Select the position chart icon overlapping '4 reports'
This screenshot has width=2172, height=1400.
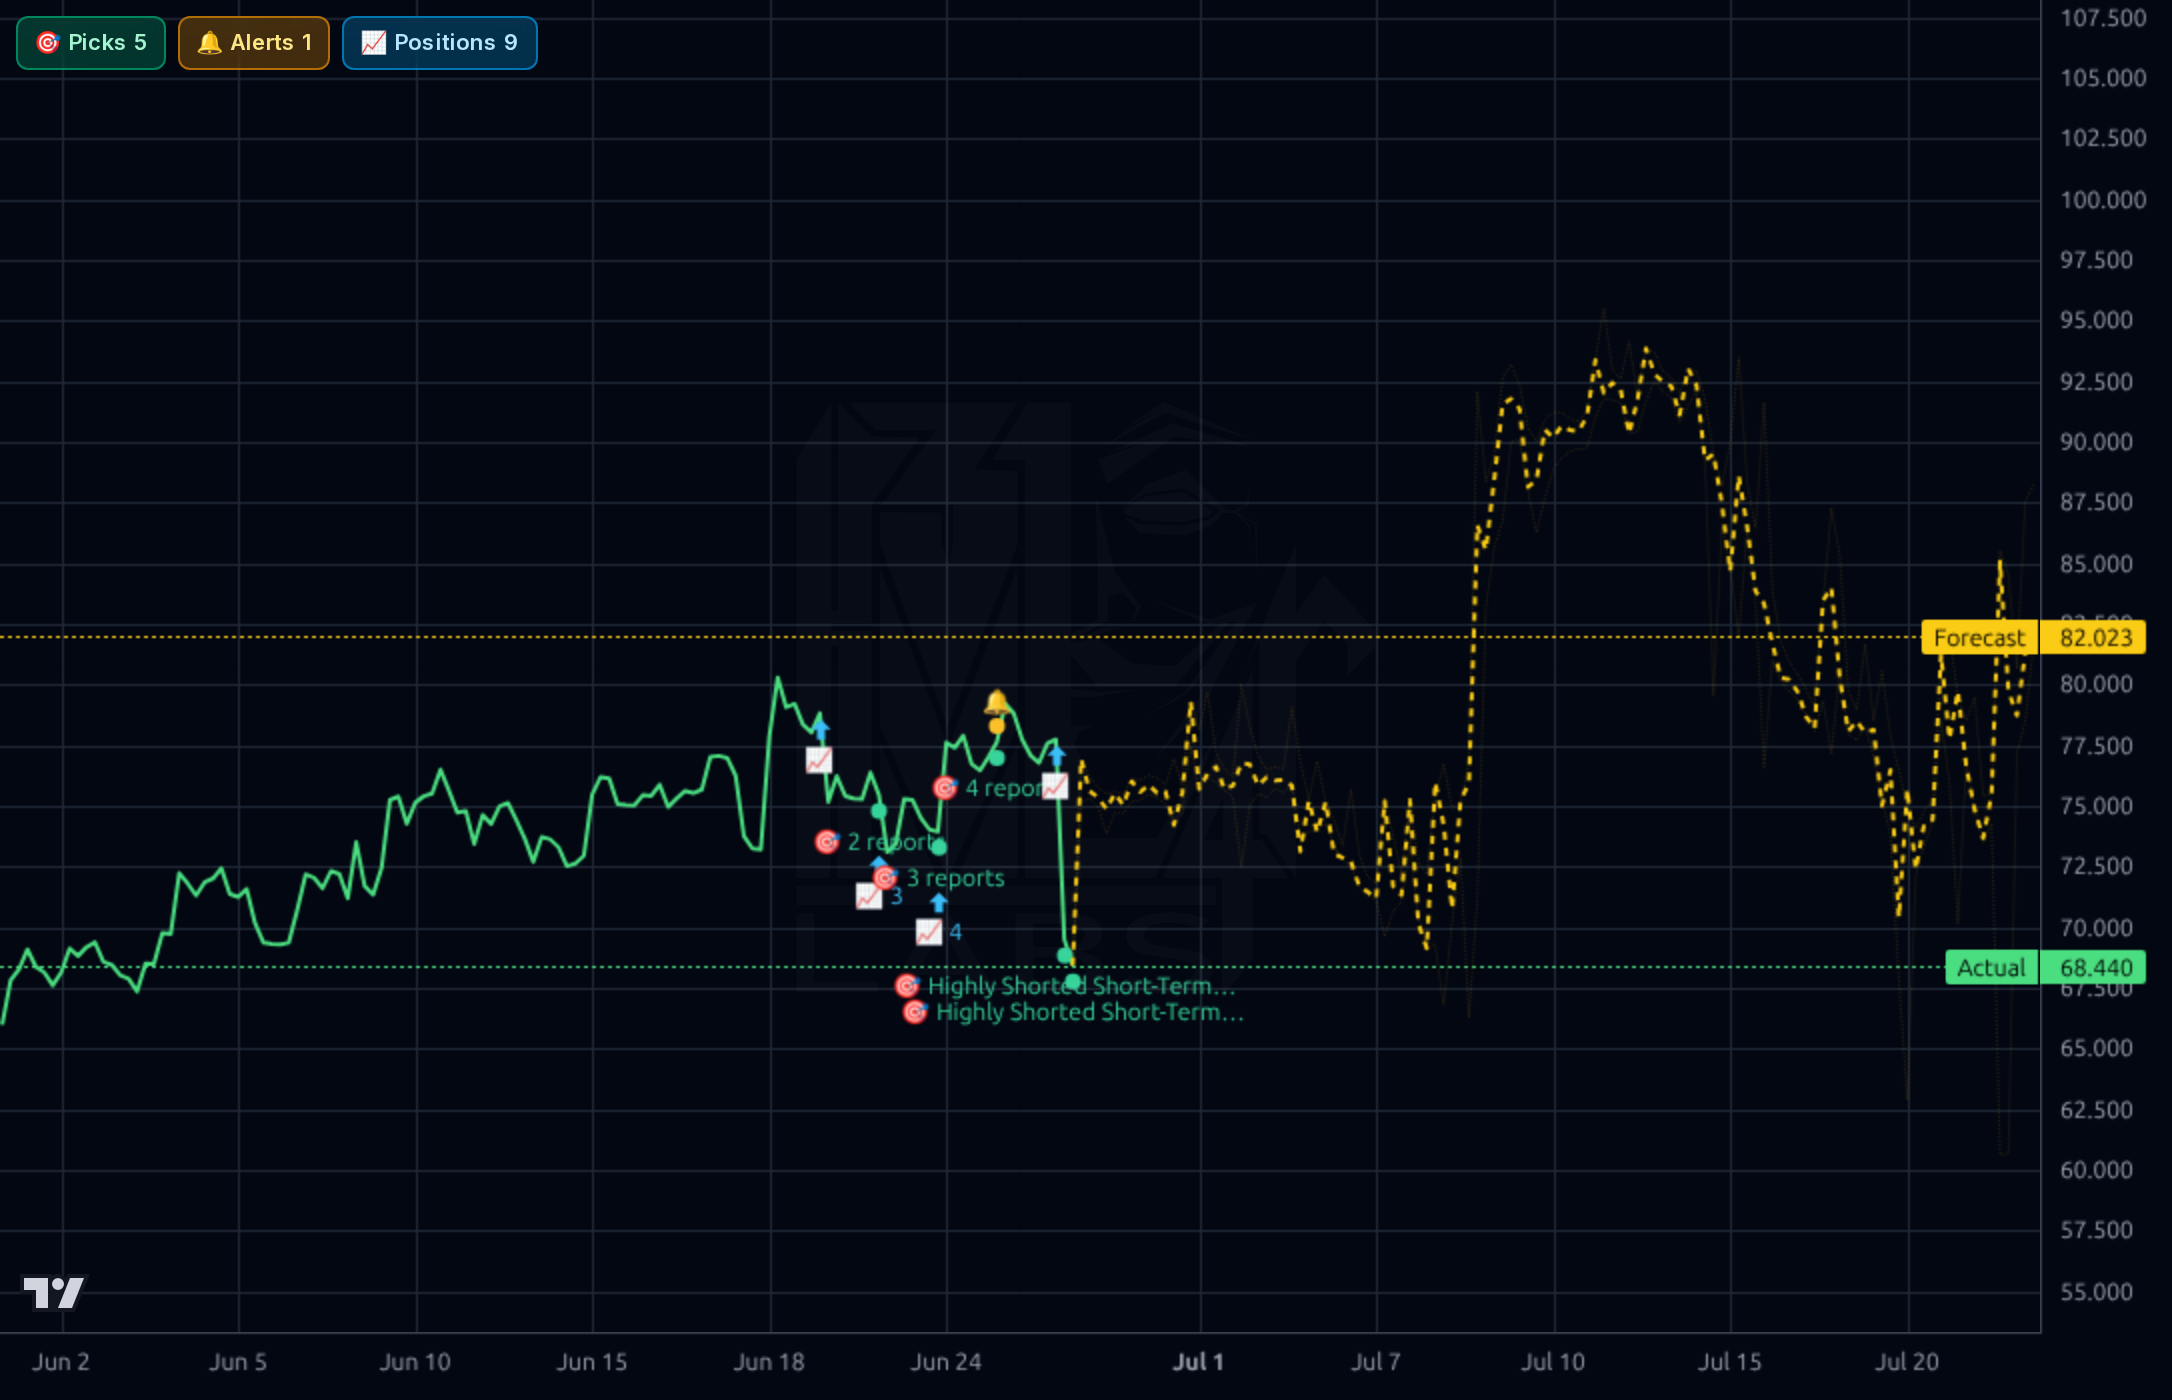pos(1055,786)
